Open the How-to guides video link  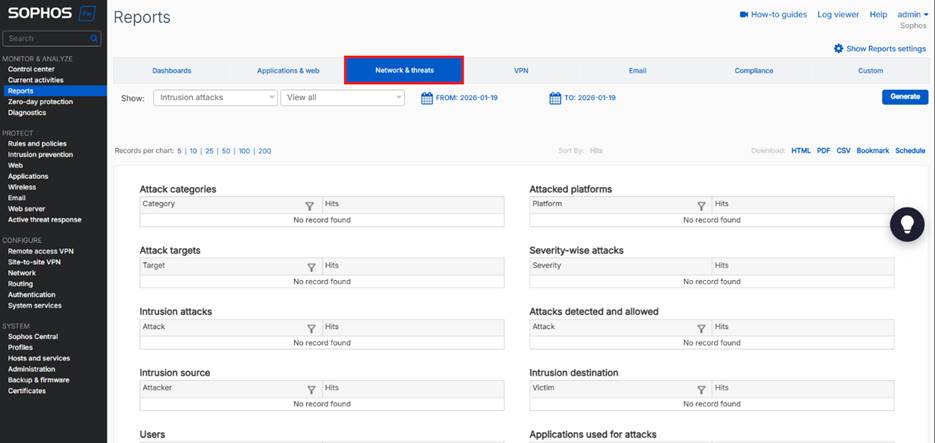coord(772,15)
